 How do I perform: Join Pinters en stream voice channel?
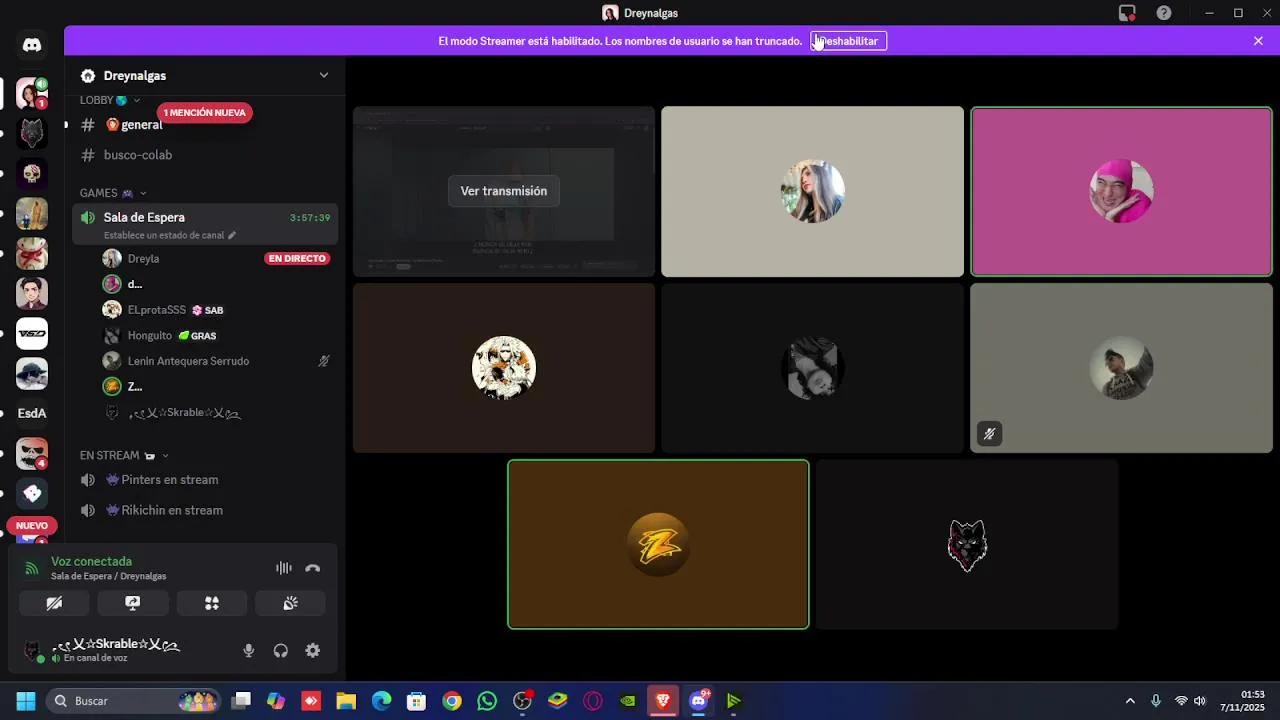pyautogui.click(x=205, y=480)
